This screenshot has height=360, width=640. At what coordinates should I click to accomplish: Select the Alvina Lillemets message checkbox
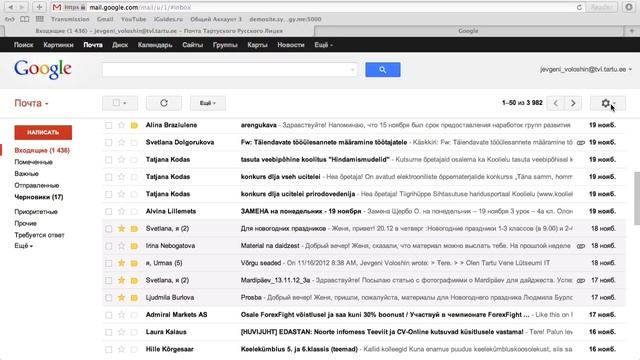(108, 211)
